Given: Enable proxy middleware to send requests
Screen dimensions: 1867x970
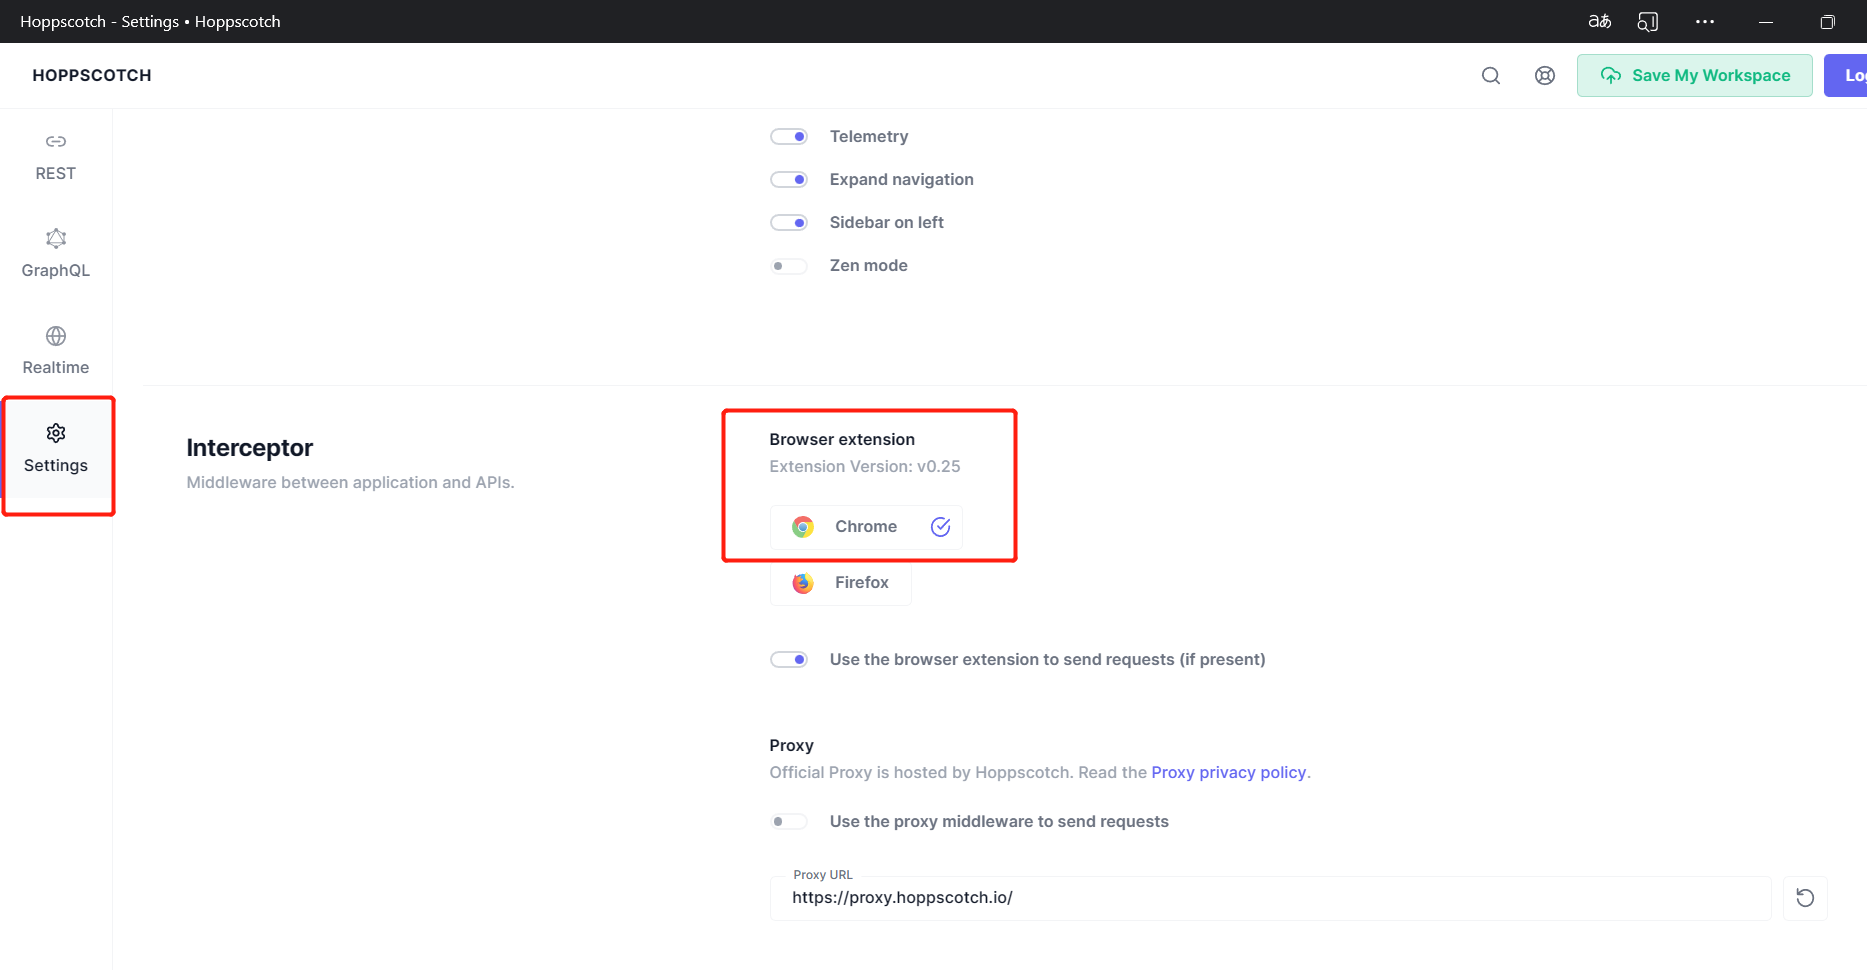Looking at the screenshot, I should (789, 822).
